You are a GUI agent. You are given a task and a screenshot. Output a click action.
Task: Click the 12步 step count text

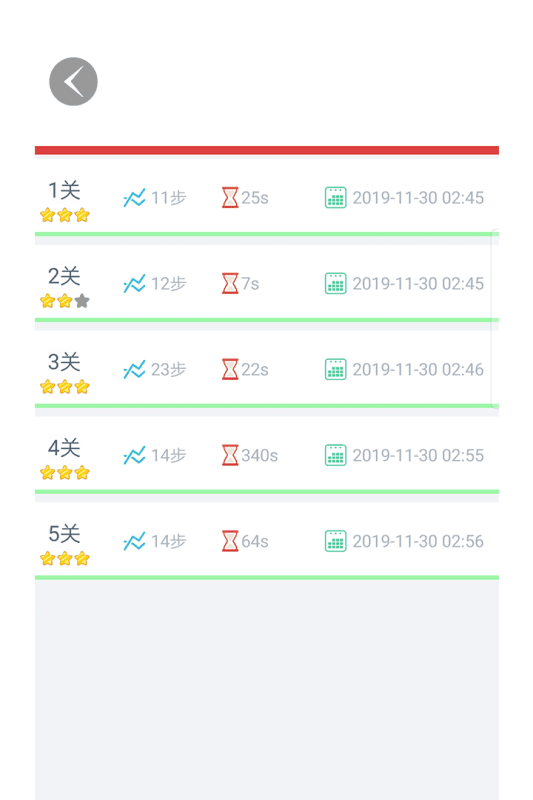pos(169,284)
